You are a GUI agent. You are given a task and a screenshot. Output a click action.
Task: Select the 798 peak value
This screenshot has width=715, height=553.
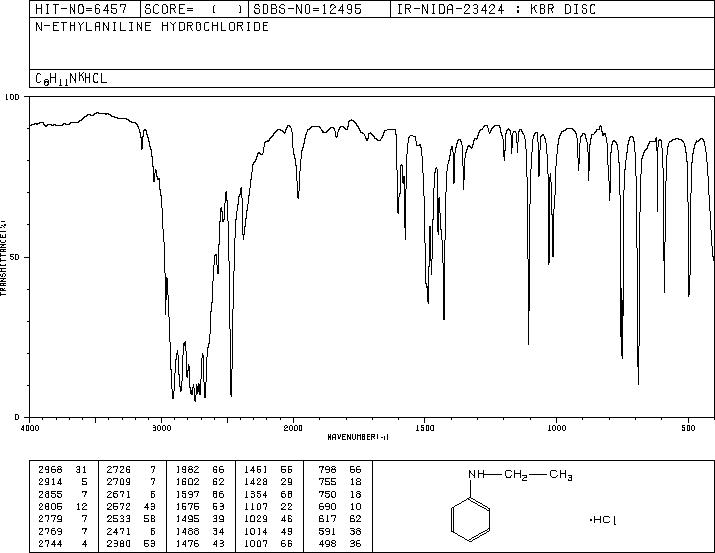click(x=327, y=470)
